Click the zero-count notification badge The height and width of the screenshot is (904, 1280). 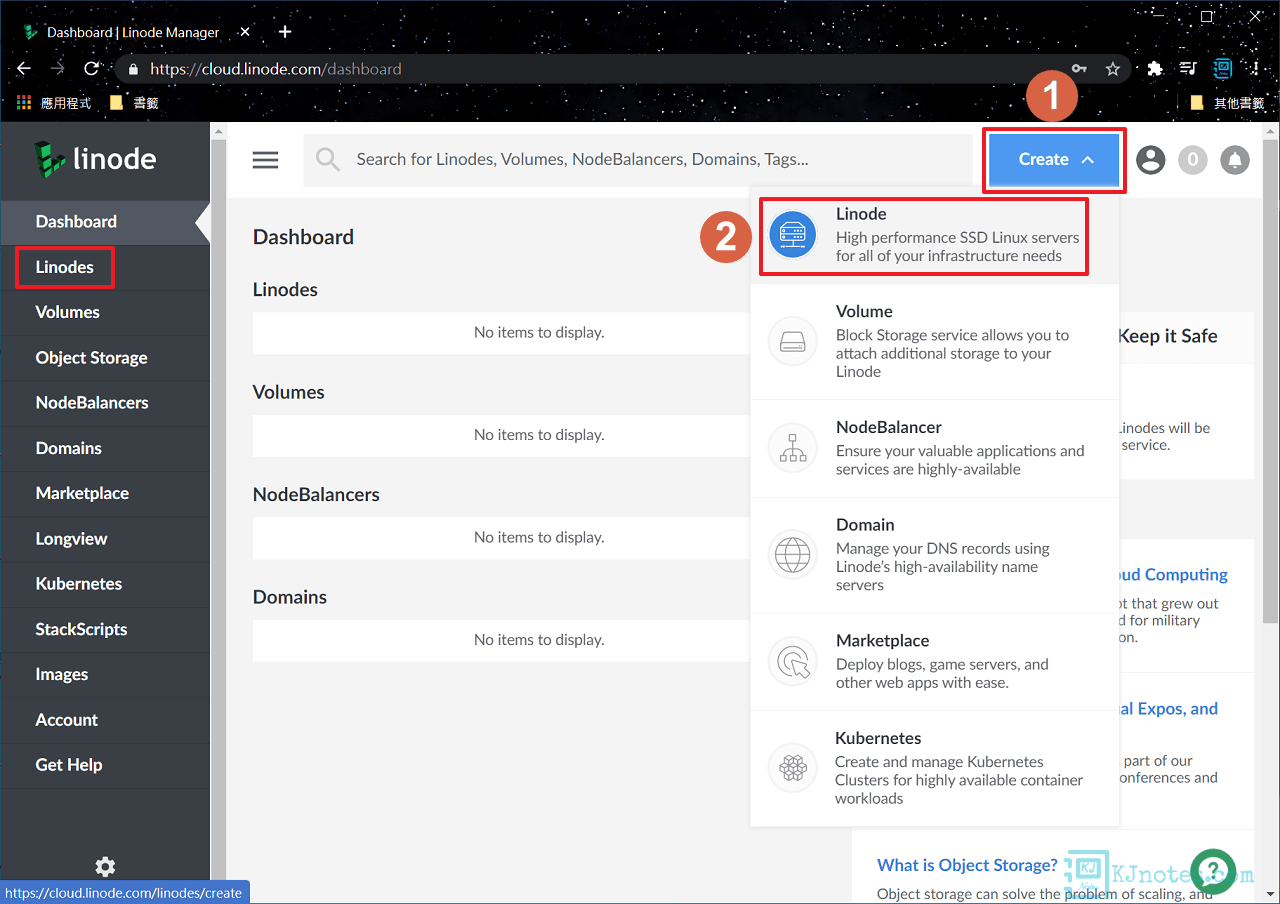1193,159
